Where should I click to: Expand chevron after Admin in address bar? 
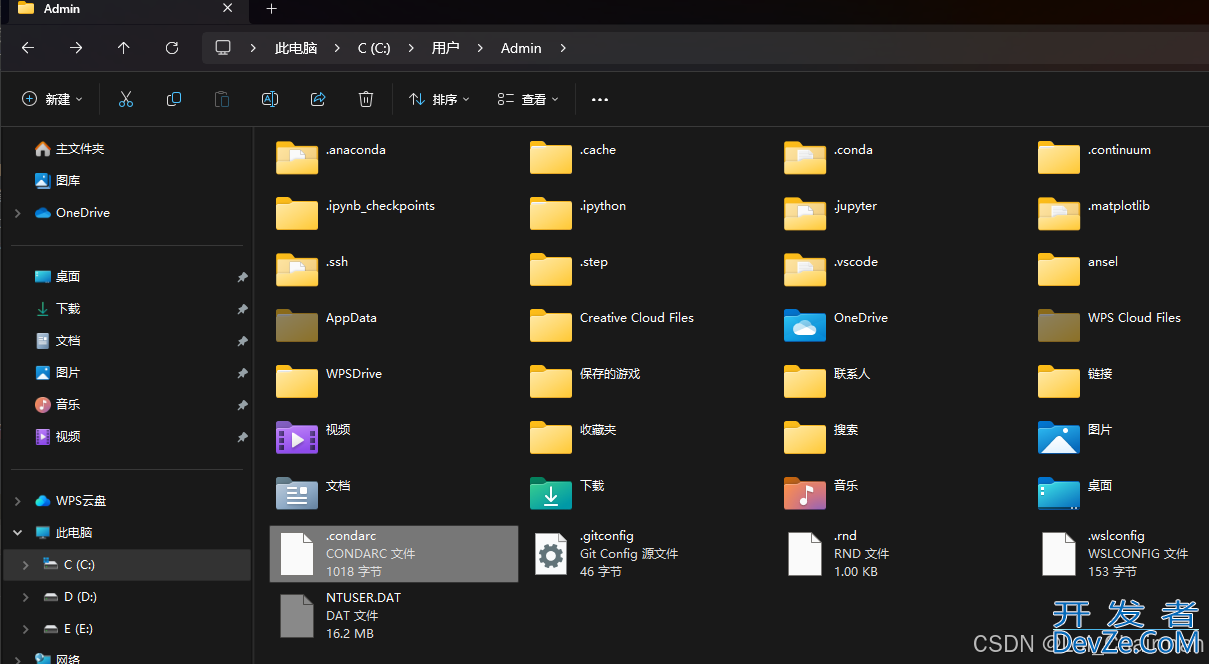564,48
